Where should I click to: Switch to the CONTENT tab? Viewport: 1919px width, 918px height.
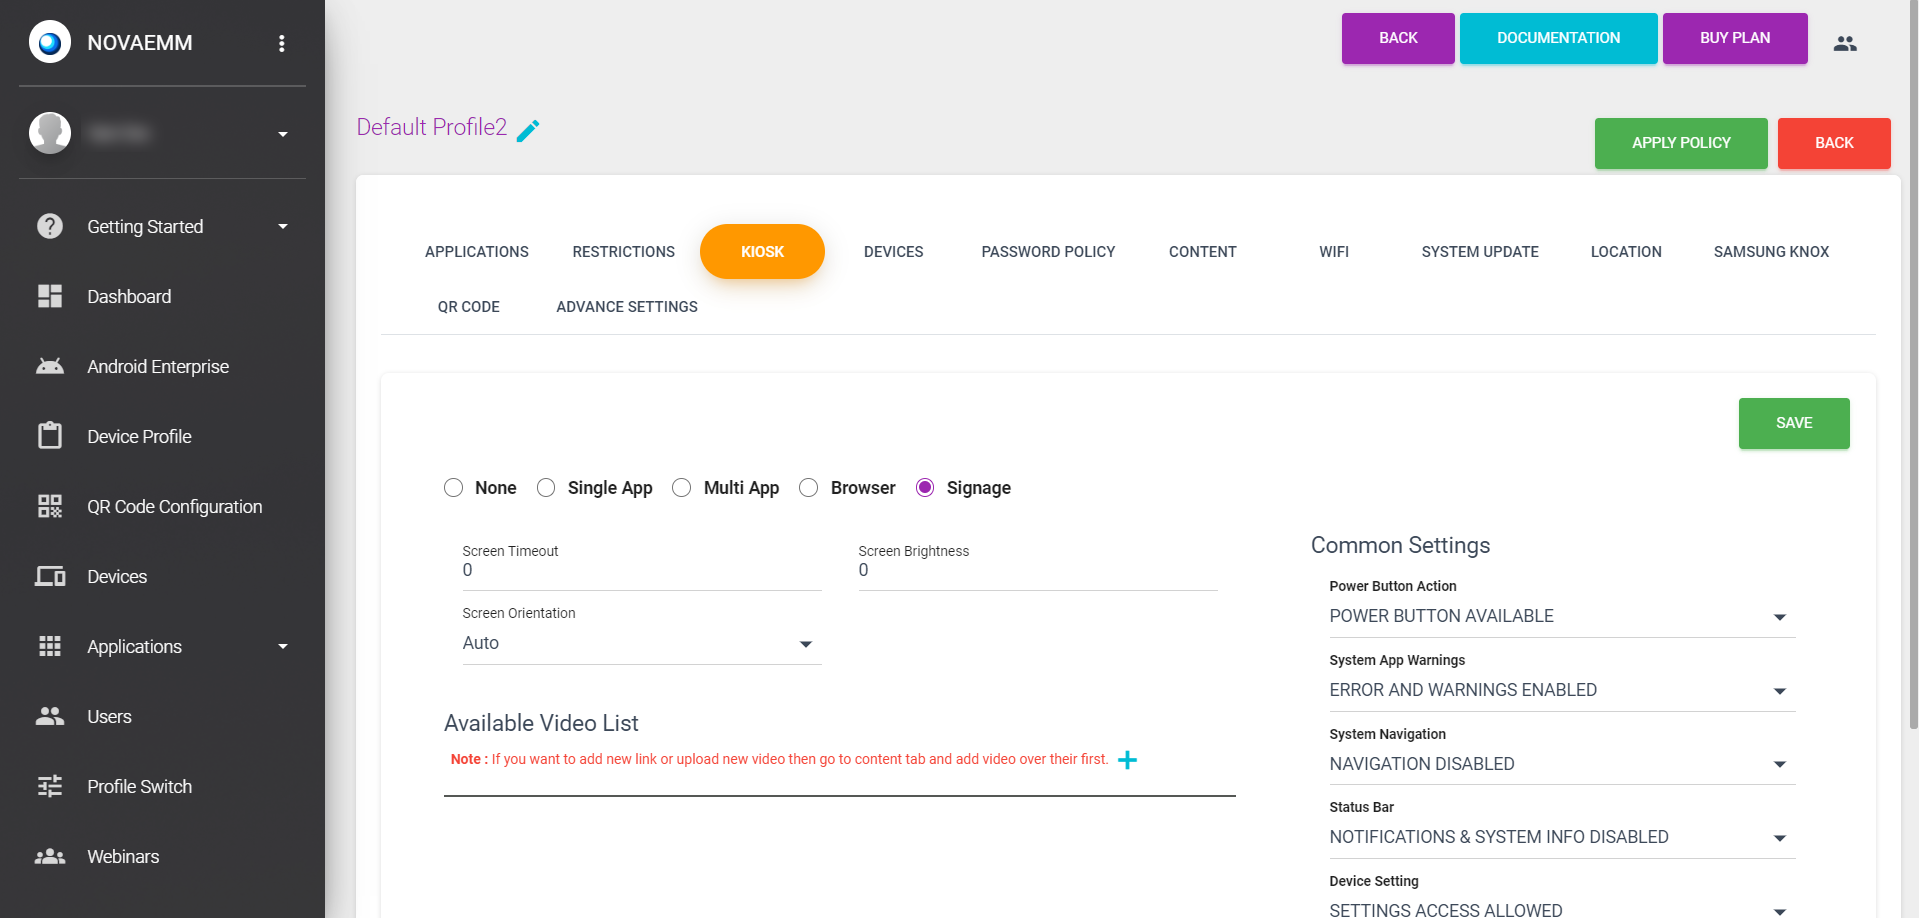pyautogui.click(x=1203, y=252)
